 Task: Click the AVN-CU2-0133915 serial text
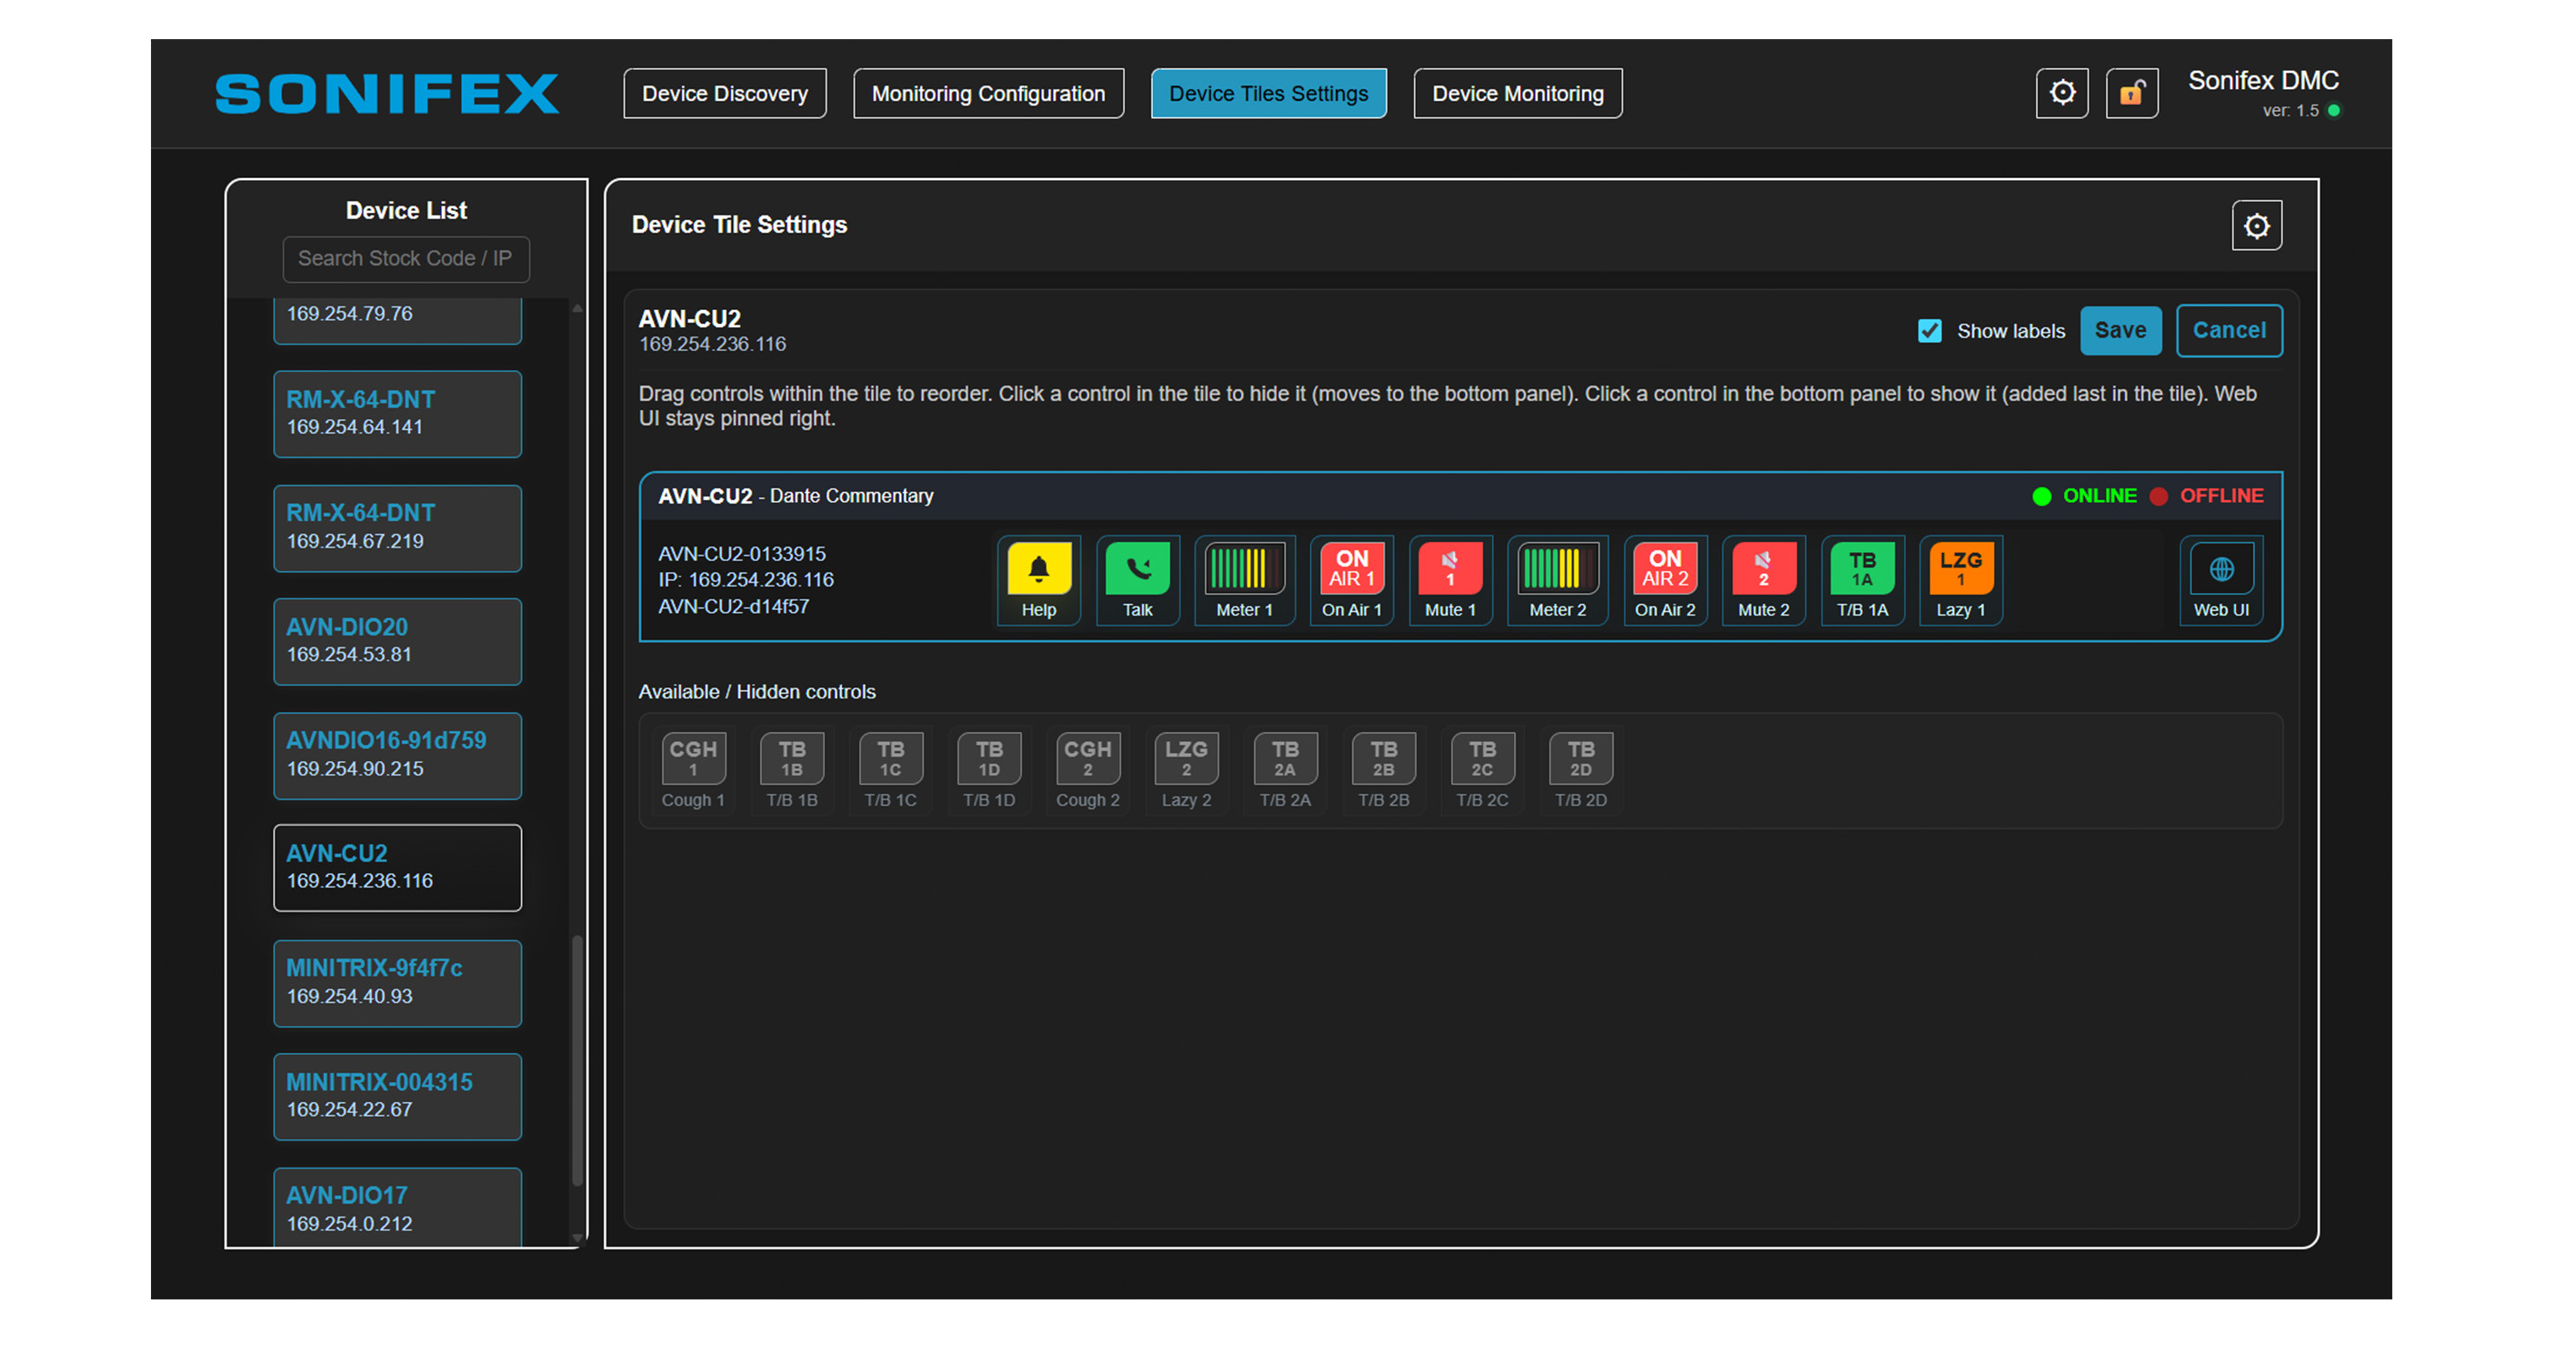coord(741,554)
